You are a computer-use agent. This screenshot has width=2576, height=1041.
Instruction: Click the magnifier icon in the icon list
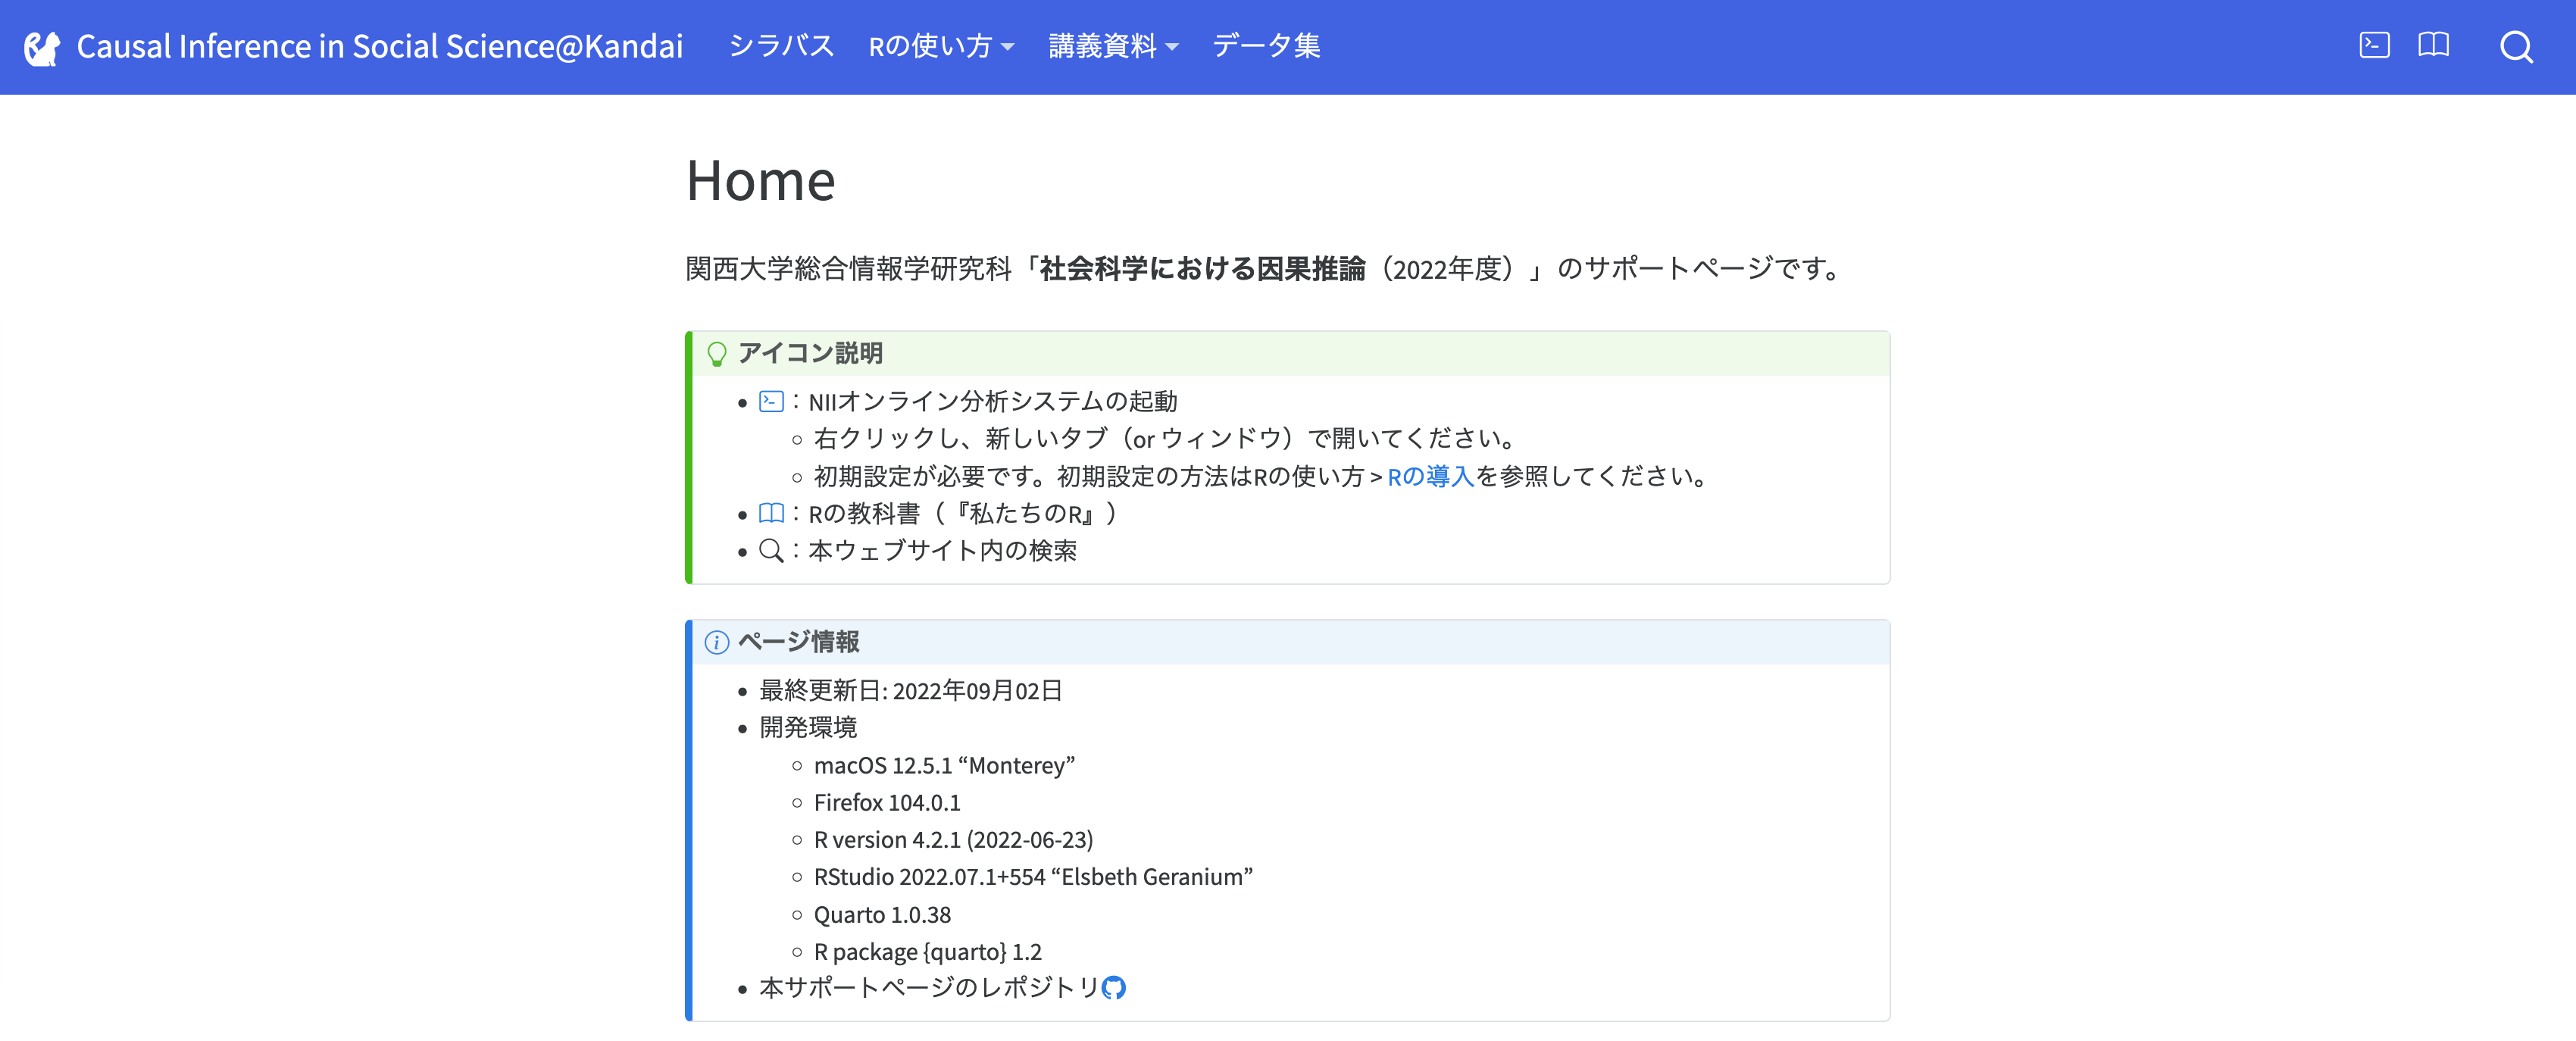click(x=770, y=551)
